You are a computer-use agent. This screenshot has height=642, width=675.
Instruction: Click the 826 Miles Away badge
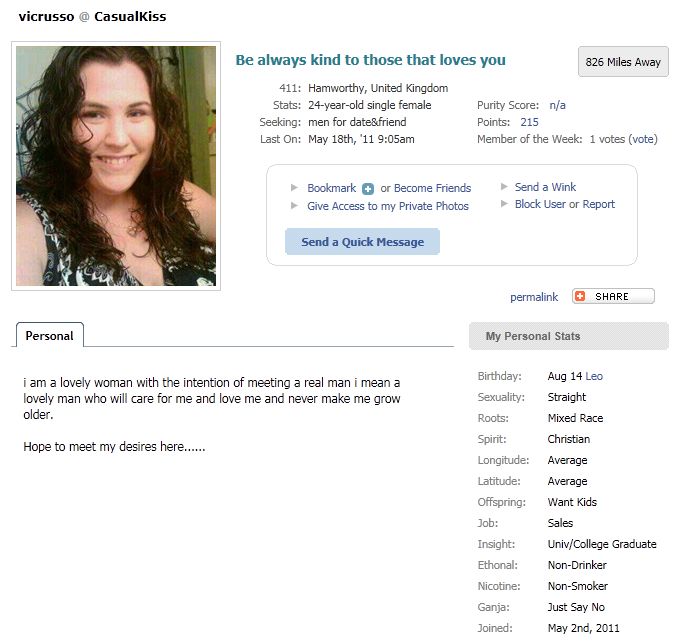coord(623,62)
